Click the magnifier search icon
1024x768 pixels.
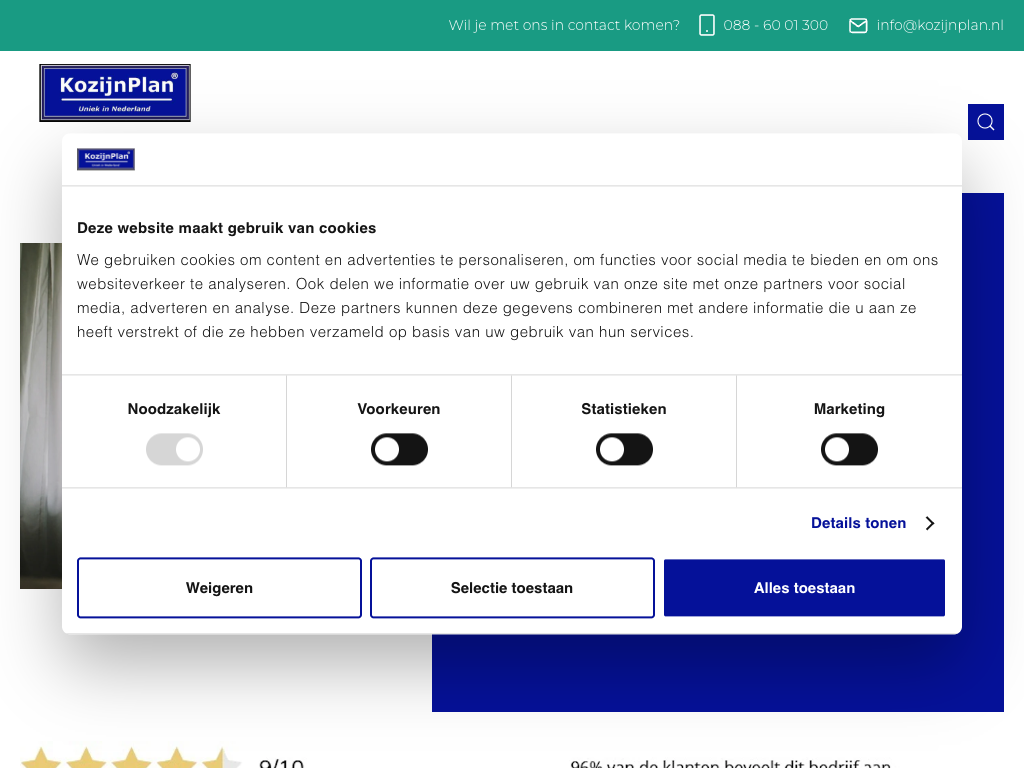(985, 122)
